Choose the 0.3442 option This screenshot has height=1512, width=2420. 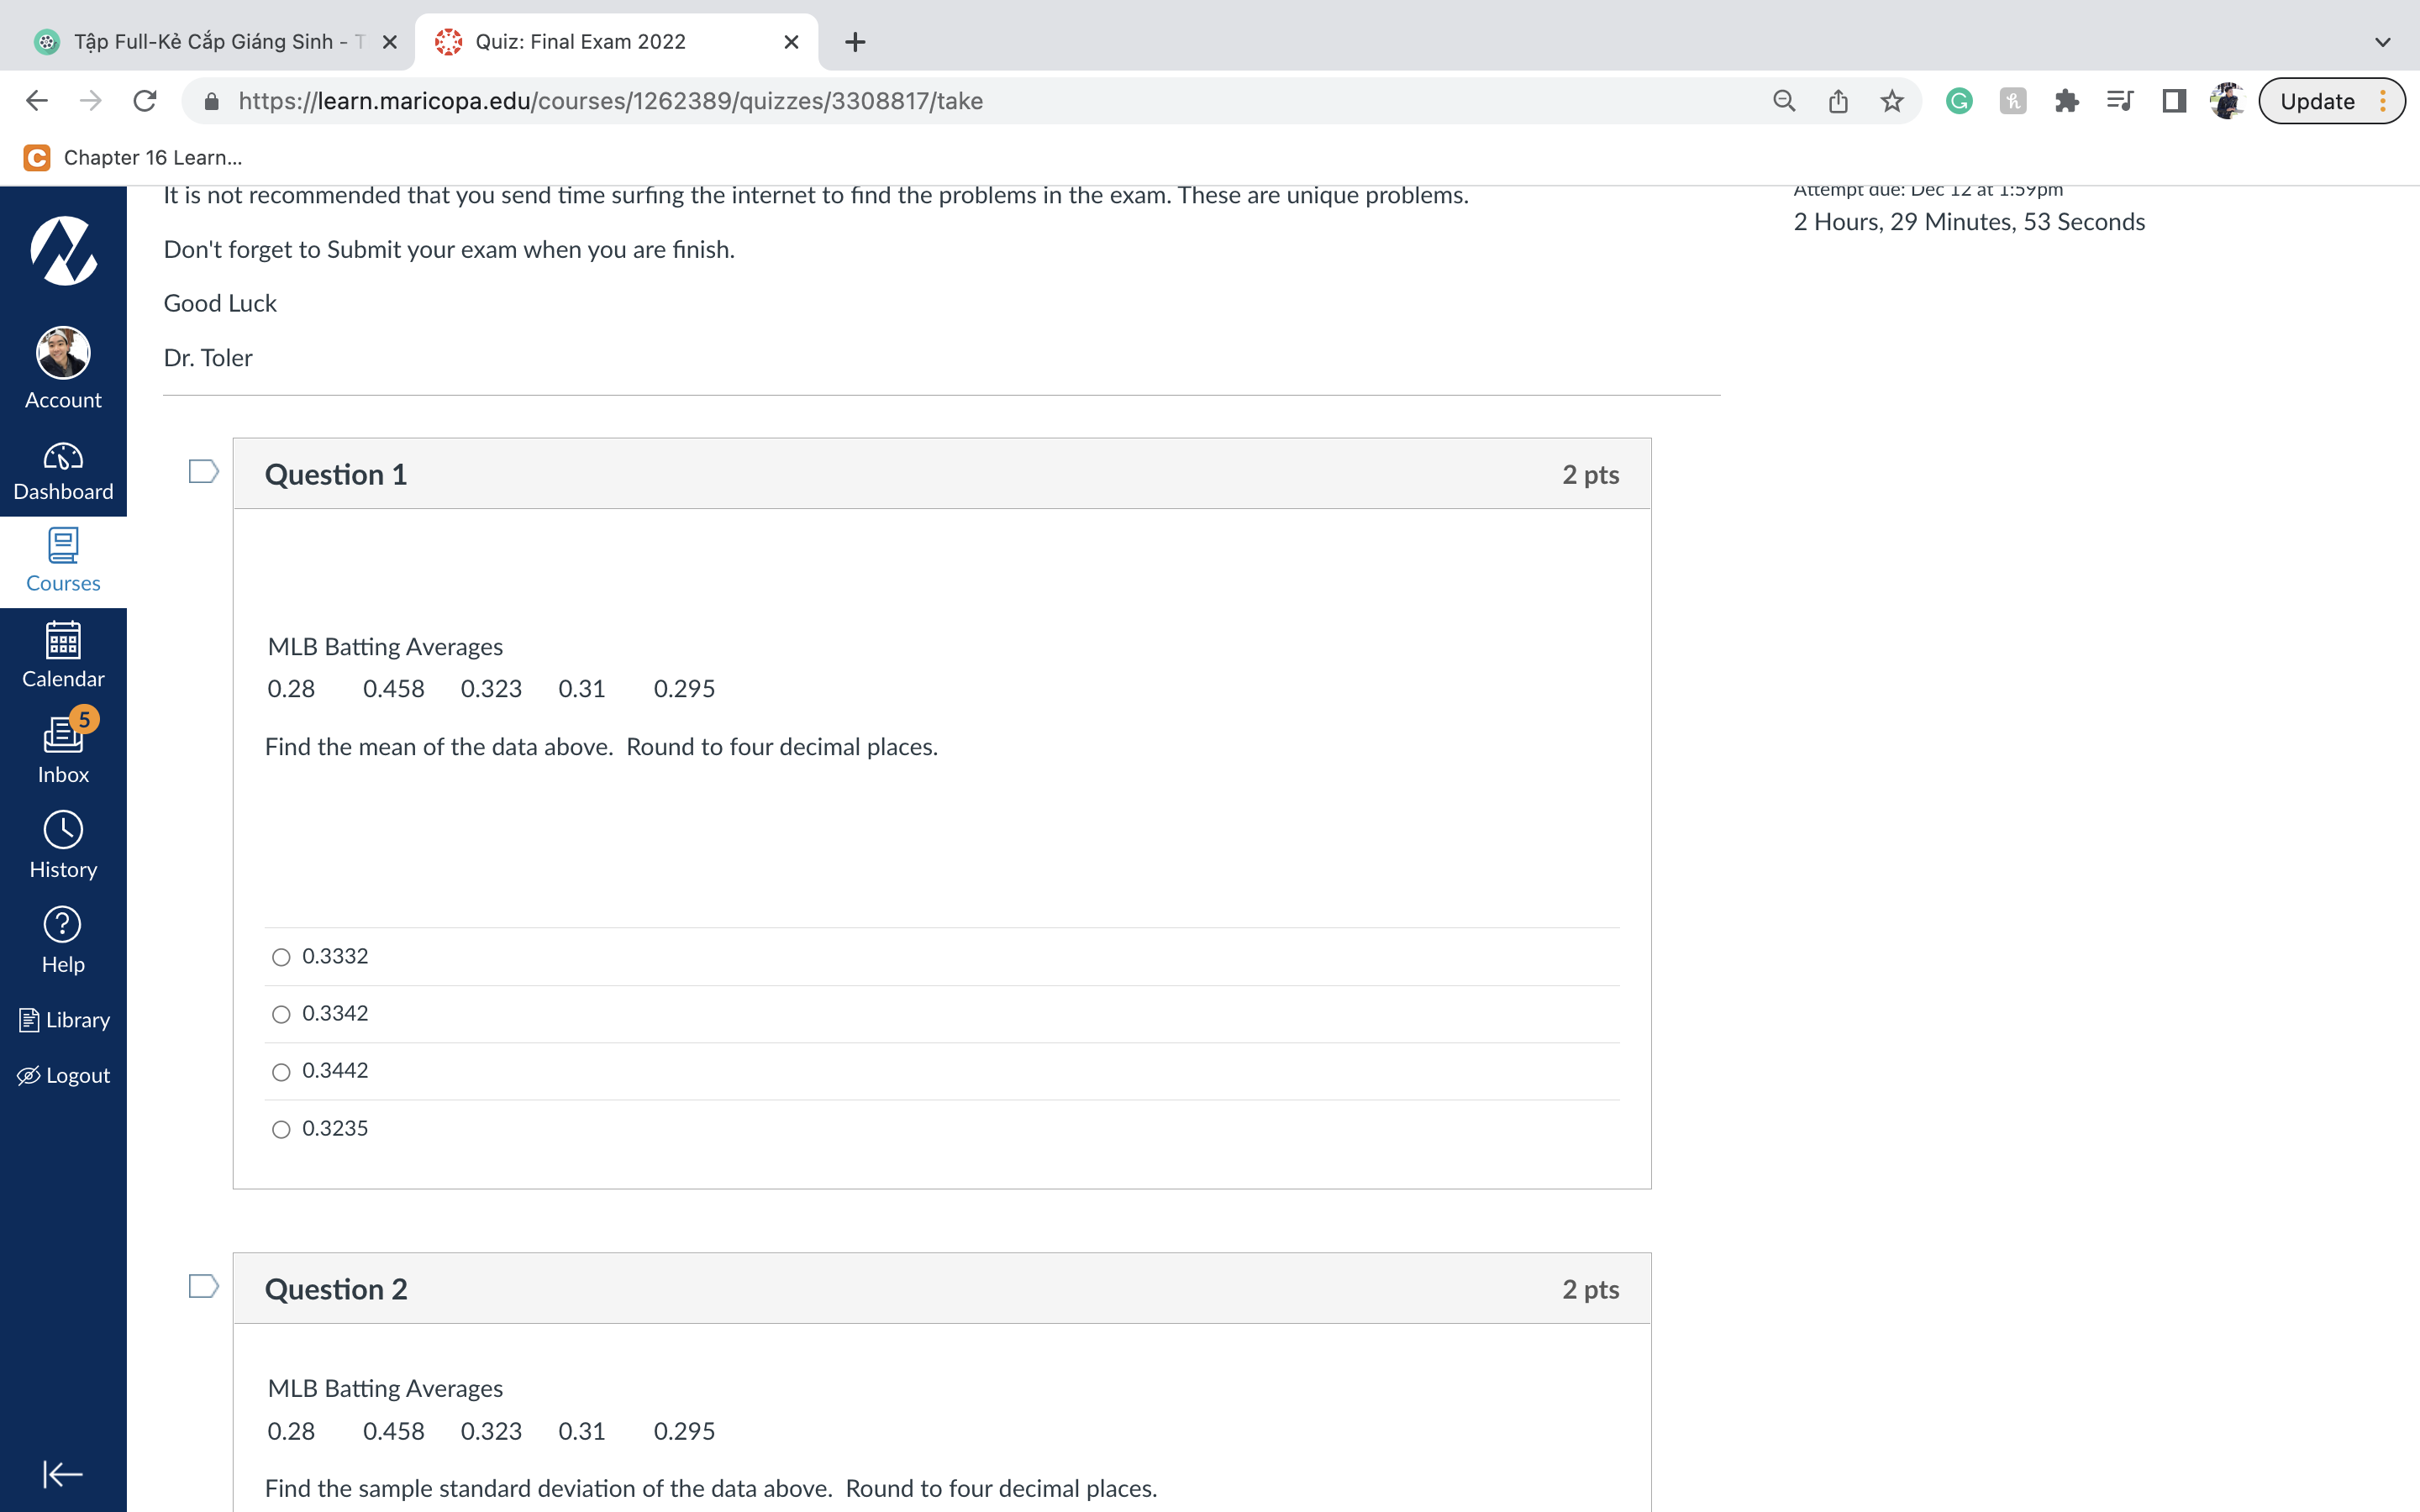[281, 1072]
